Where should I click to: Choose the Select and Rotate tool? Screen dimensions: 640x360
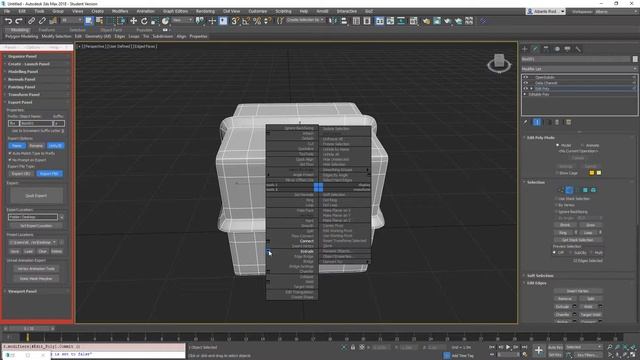point(144,21)
